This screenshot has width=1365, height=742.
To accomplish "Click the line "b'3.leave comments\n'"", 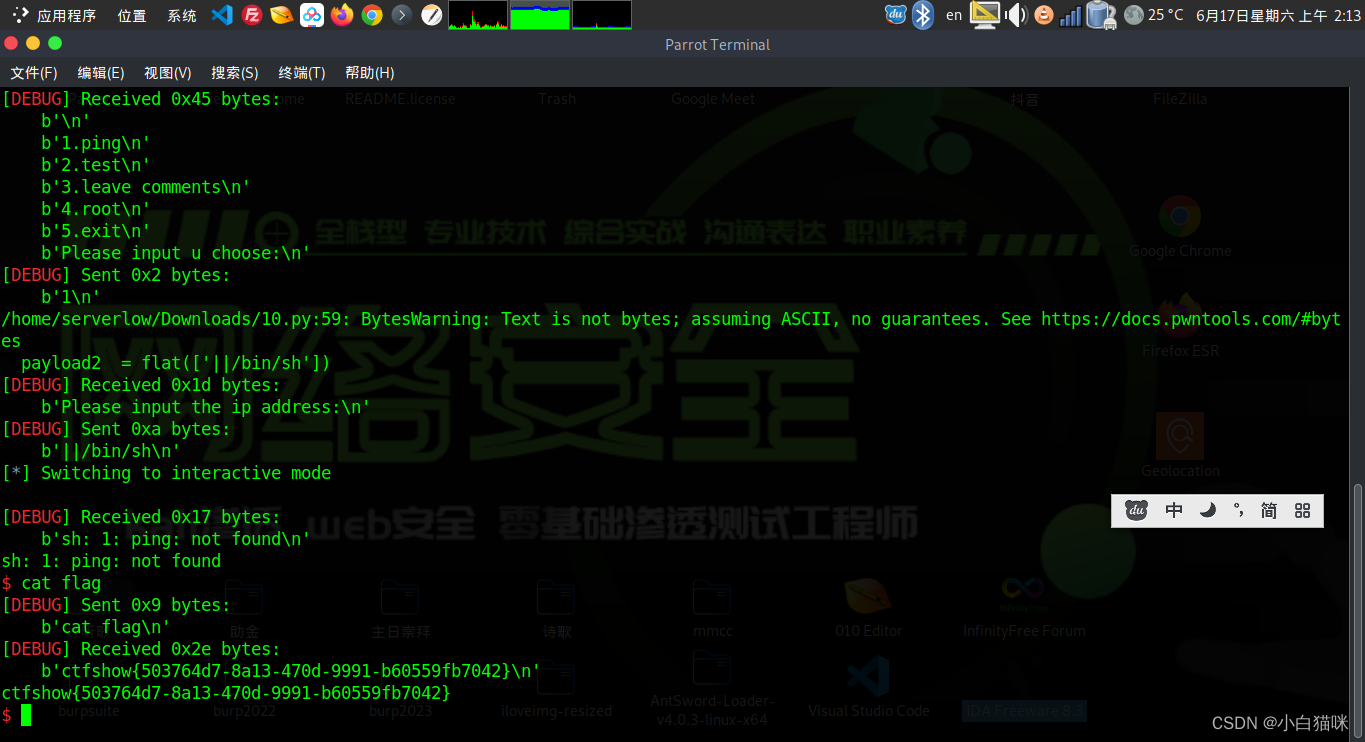I will click(146, 187).
